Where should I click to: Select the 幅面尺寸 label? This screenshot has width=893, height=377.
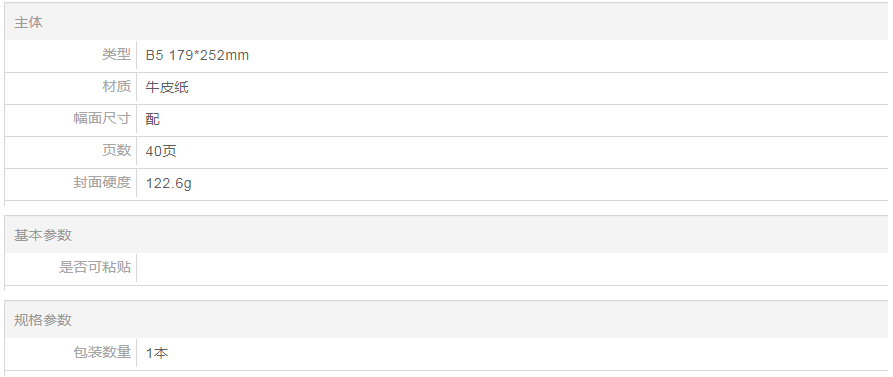click(x=102, y=118)
